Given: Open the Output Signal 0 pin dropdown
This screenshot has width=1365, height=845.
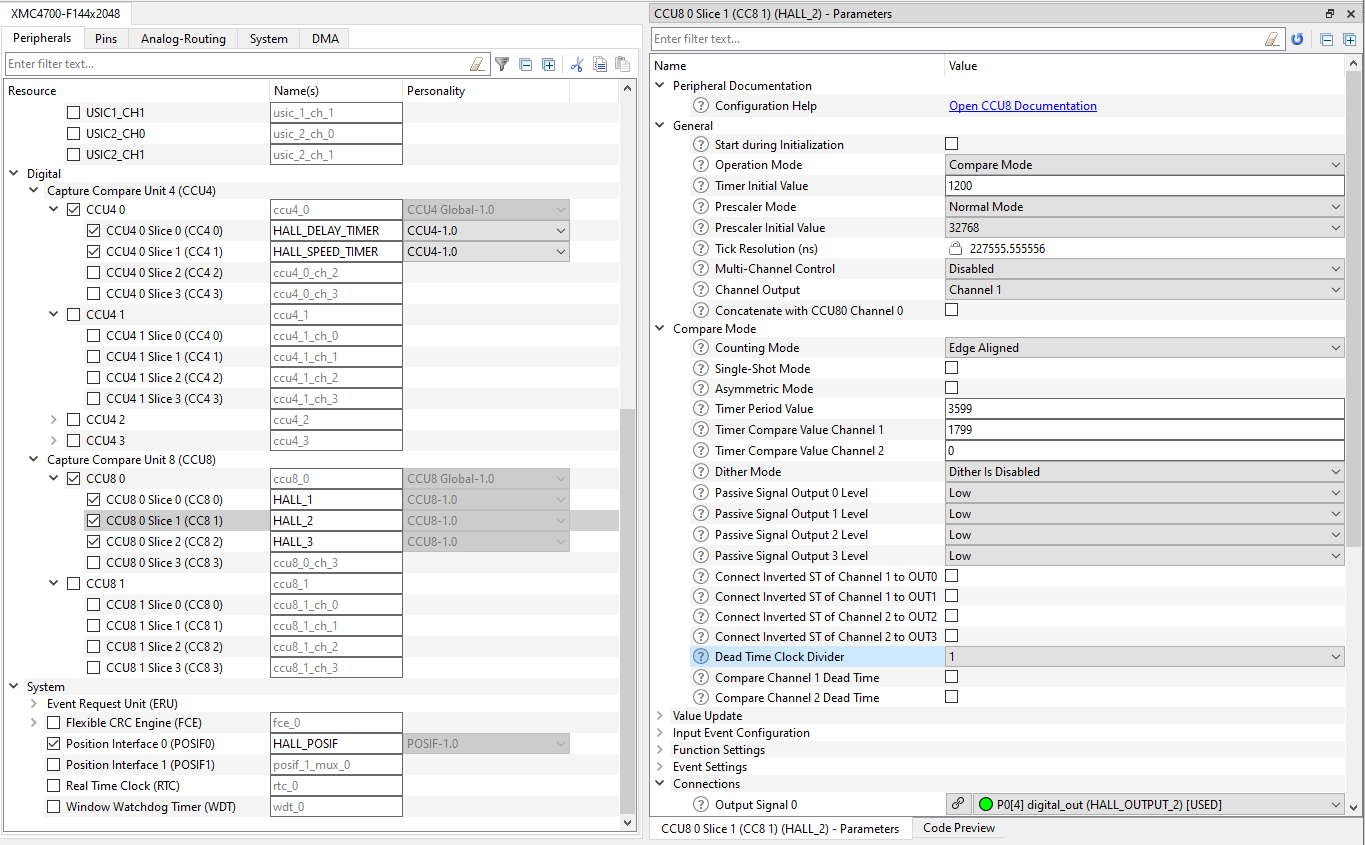Looking at the screenshot, I should coord(1158,804).
